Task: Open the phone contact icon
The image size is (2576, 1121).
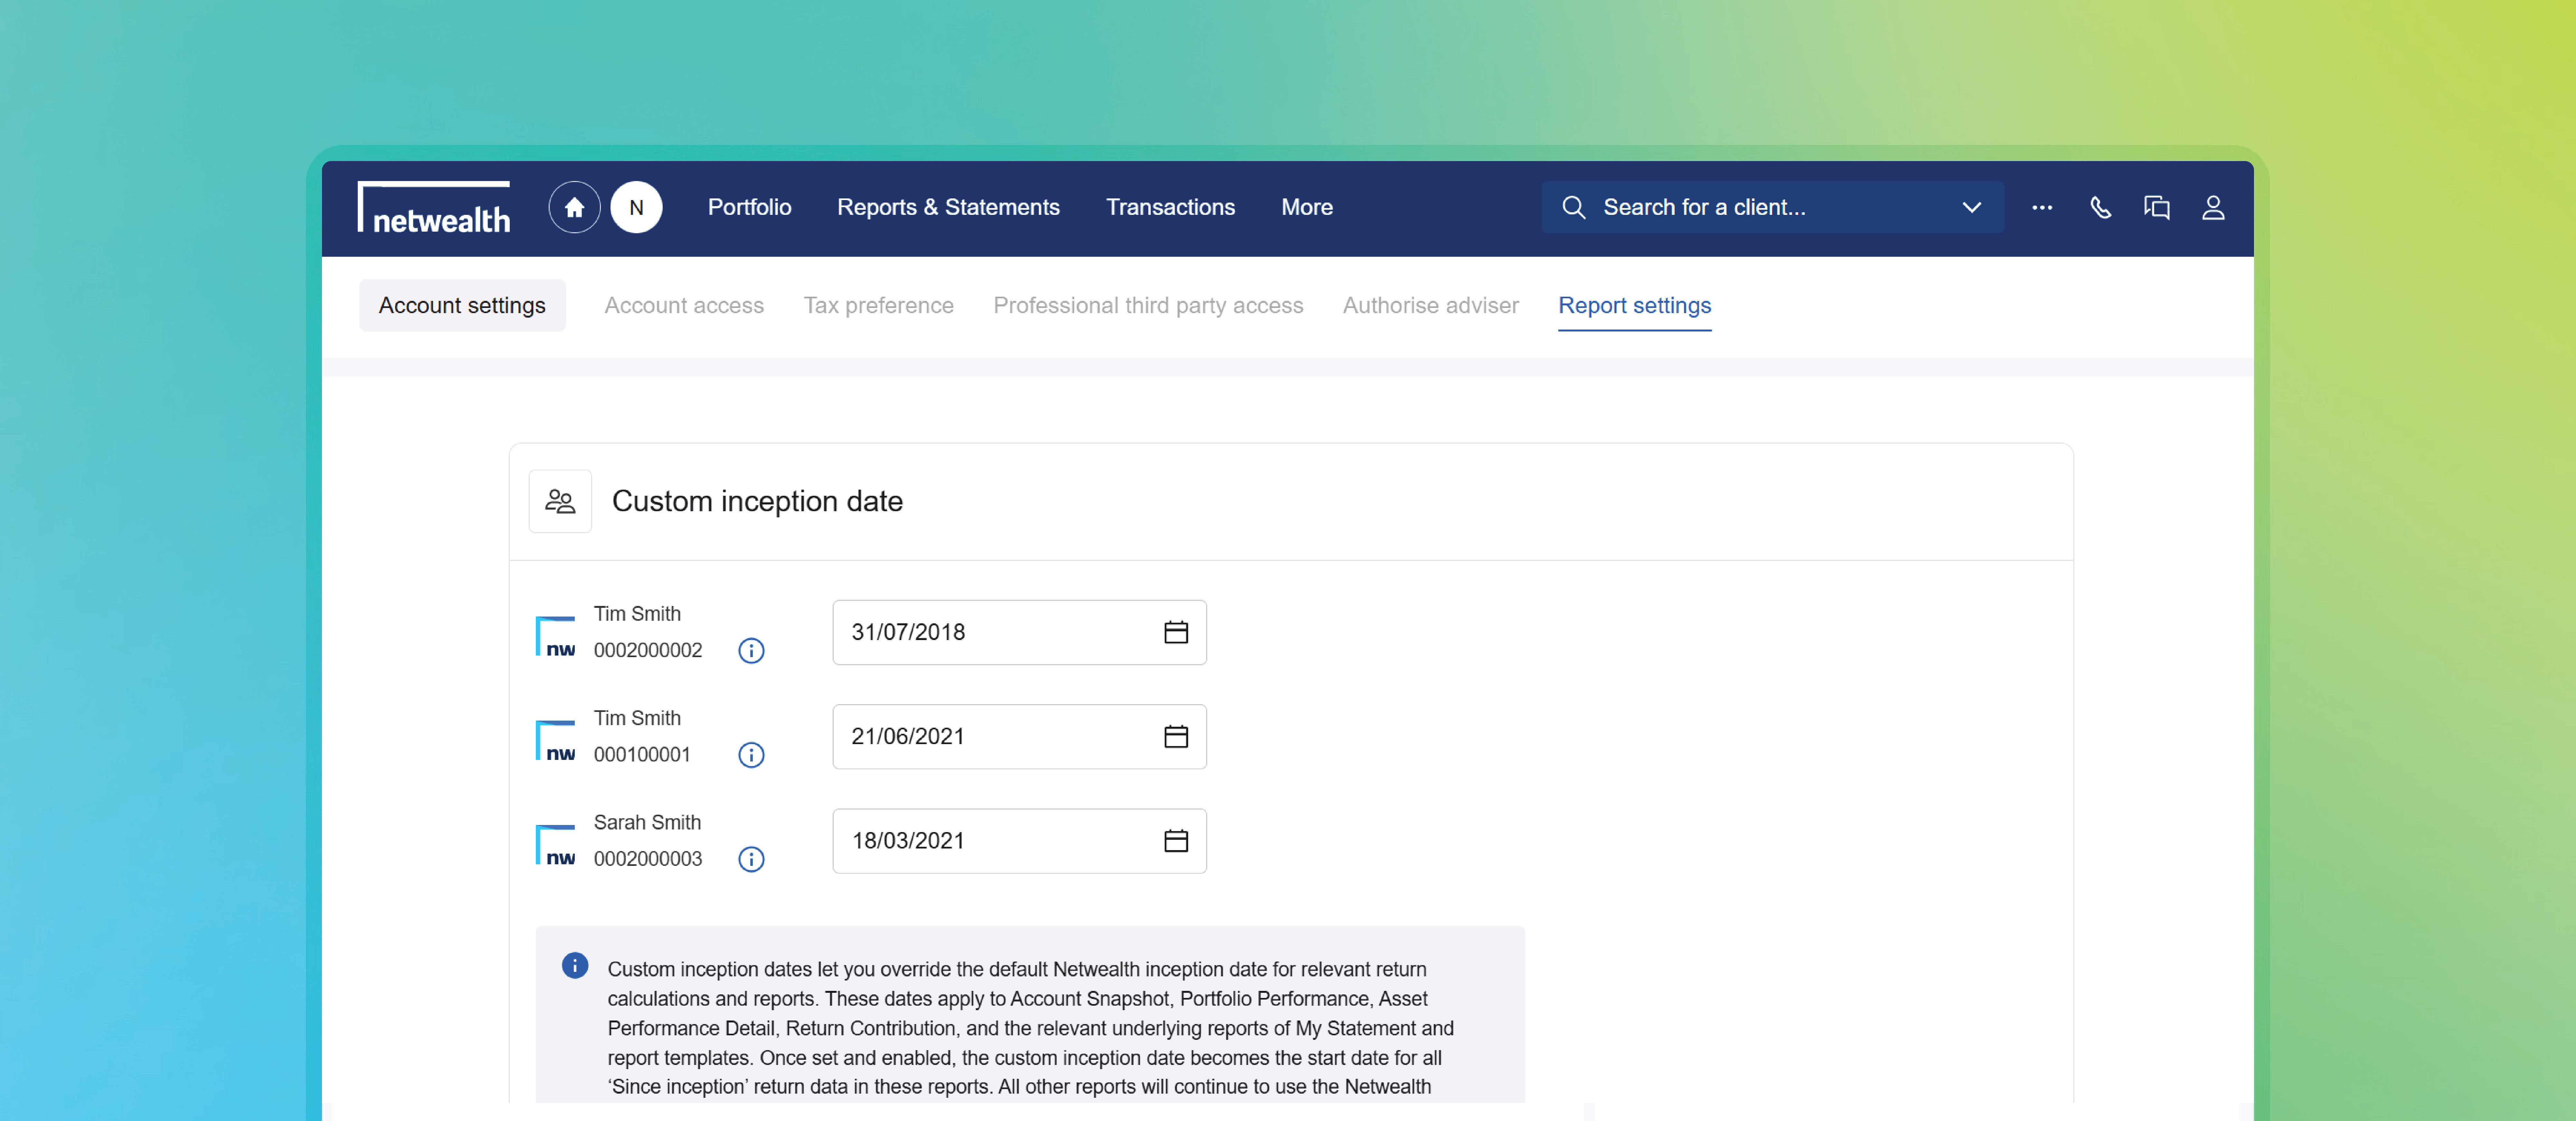Action: pos(2100,207)
